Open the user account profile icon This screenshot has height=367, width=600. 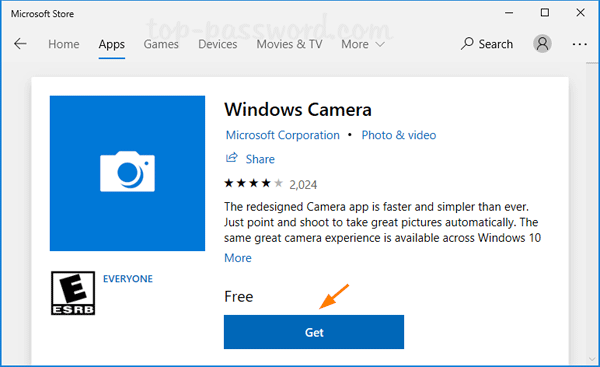[x=542, y=44]
